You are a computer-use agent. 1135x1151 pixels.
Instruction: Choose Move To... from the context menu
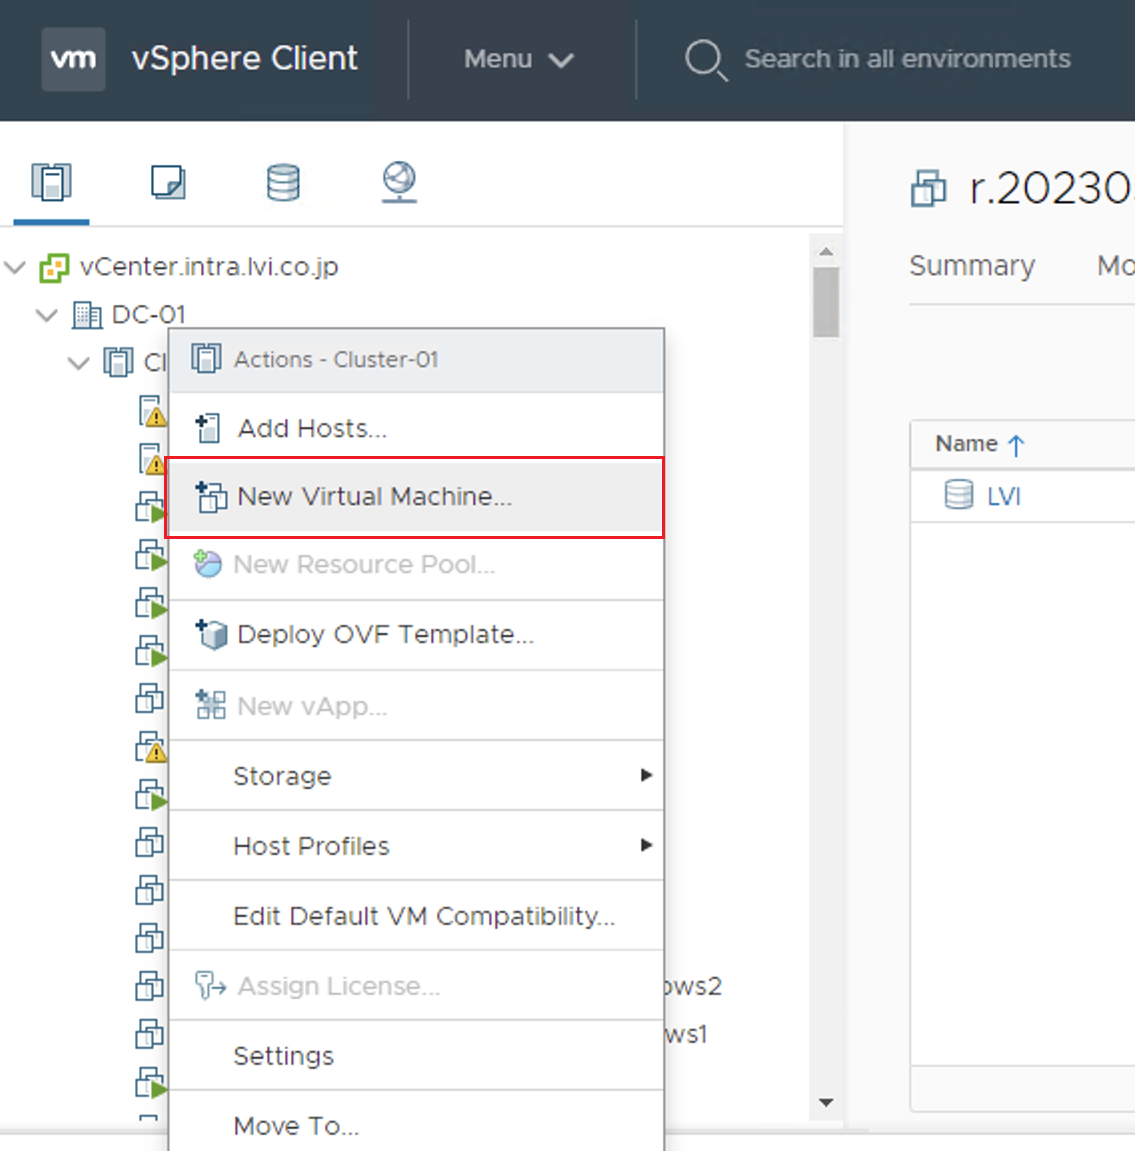pyautogui.click(x=416, y=1123)
